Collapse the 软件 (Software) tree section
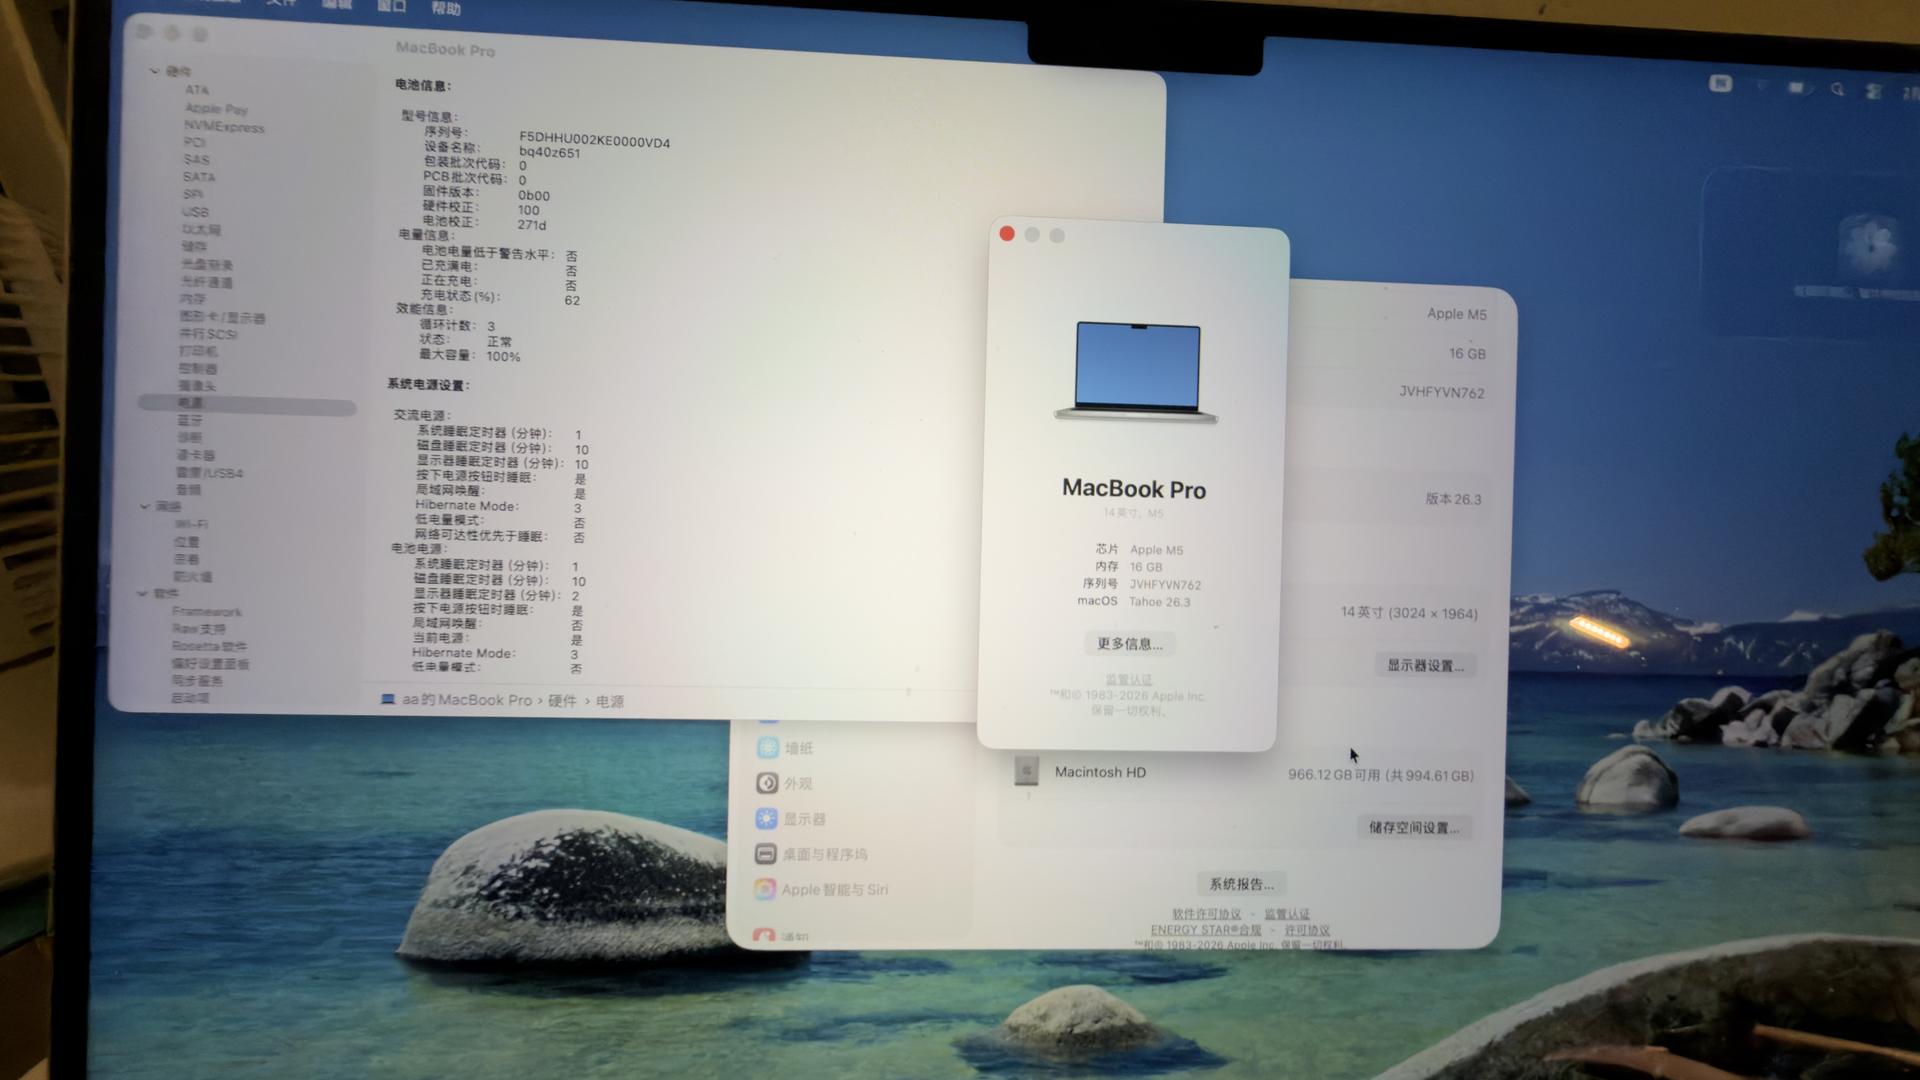The width and height of the screenshot is (1920, 1080). [143, 593]
